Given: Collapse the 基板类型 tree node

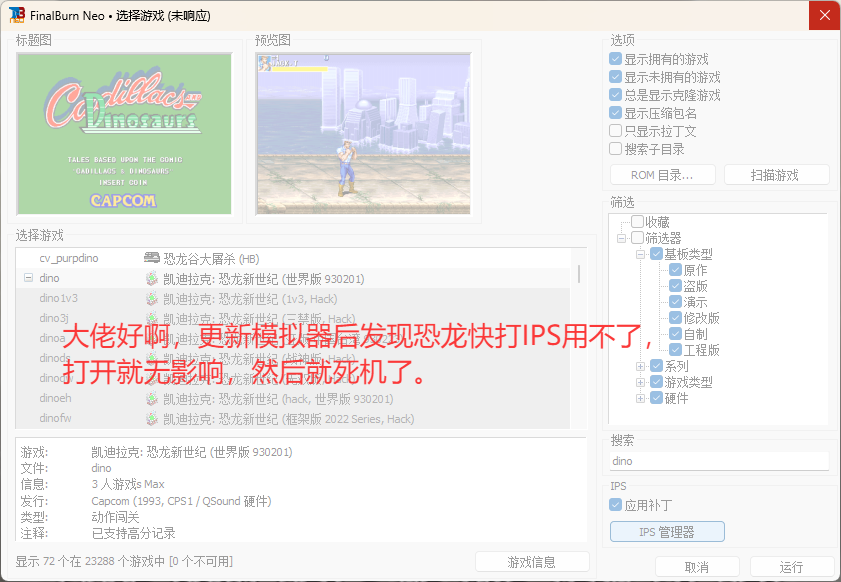Looking at the screenshot, I should click(640, 254).
